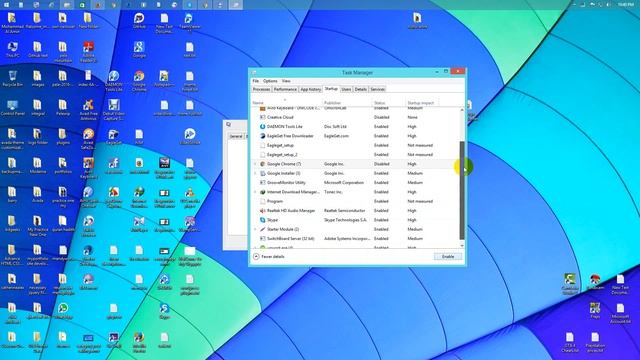Expand the Google Chrome (7) startup group
The width and height of the screenshot is (640, 360).
[x=256, y=164]
